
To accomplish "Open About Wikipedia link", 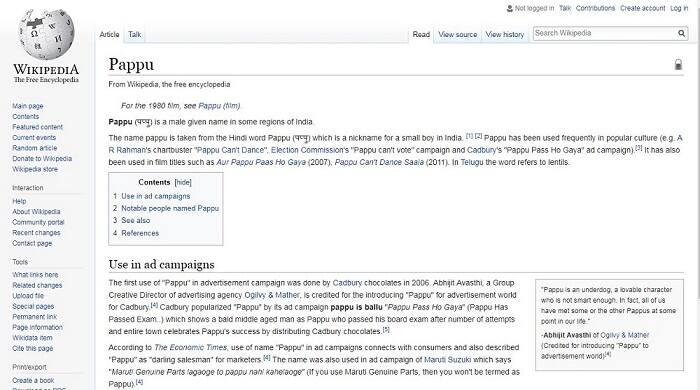I will [36, 212].
